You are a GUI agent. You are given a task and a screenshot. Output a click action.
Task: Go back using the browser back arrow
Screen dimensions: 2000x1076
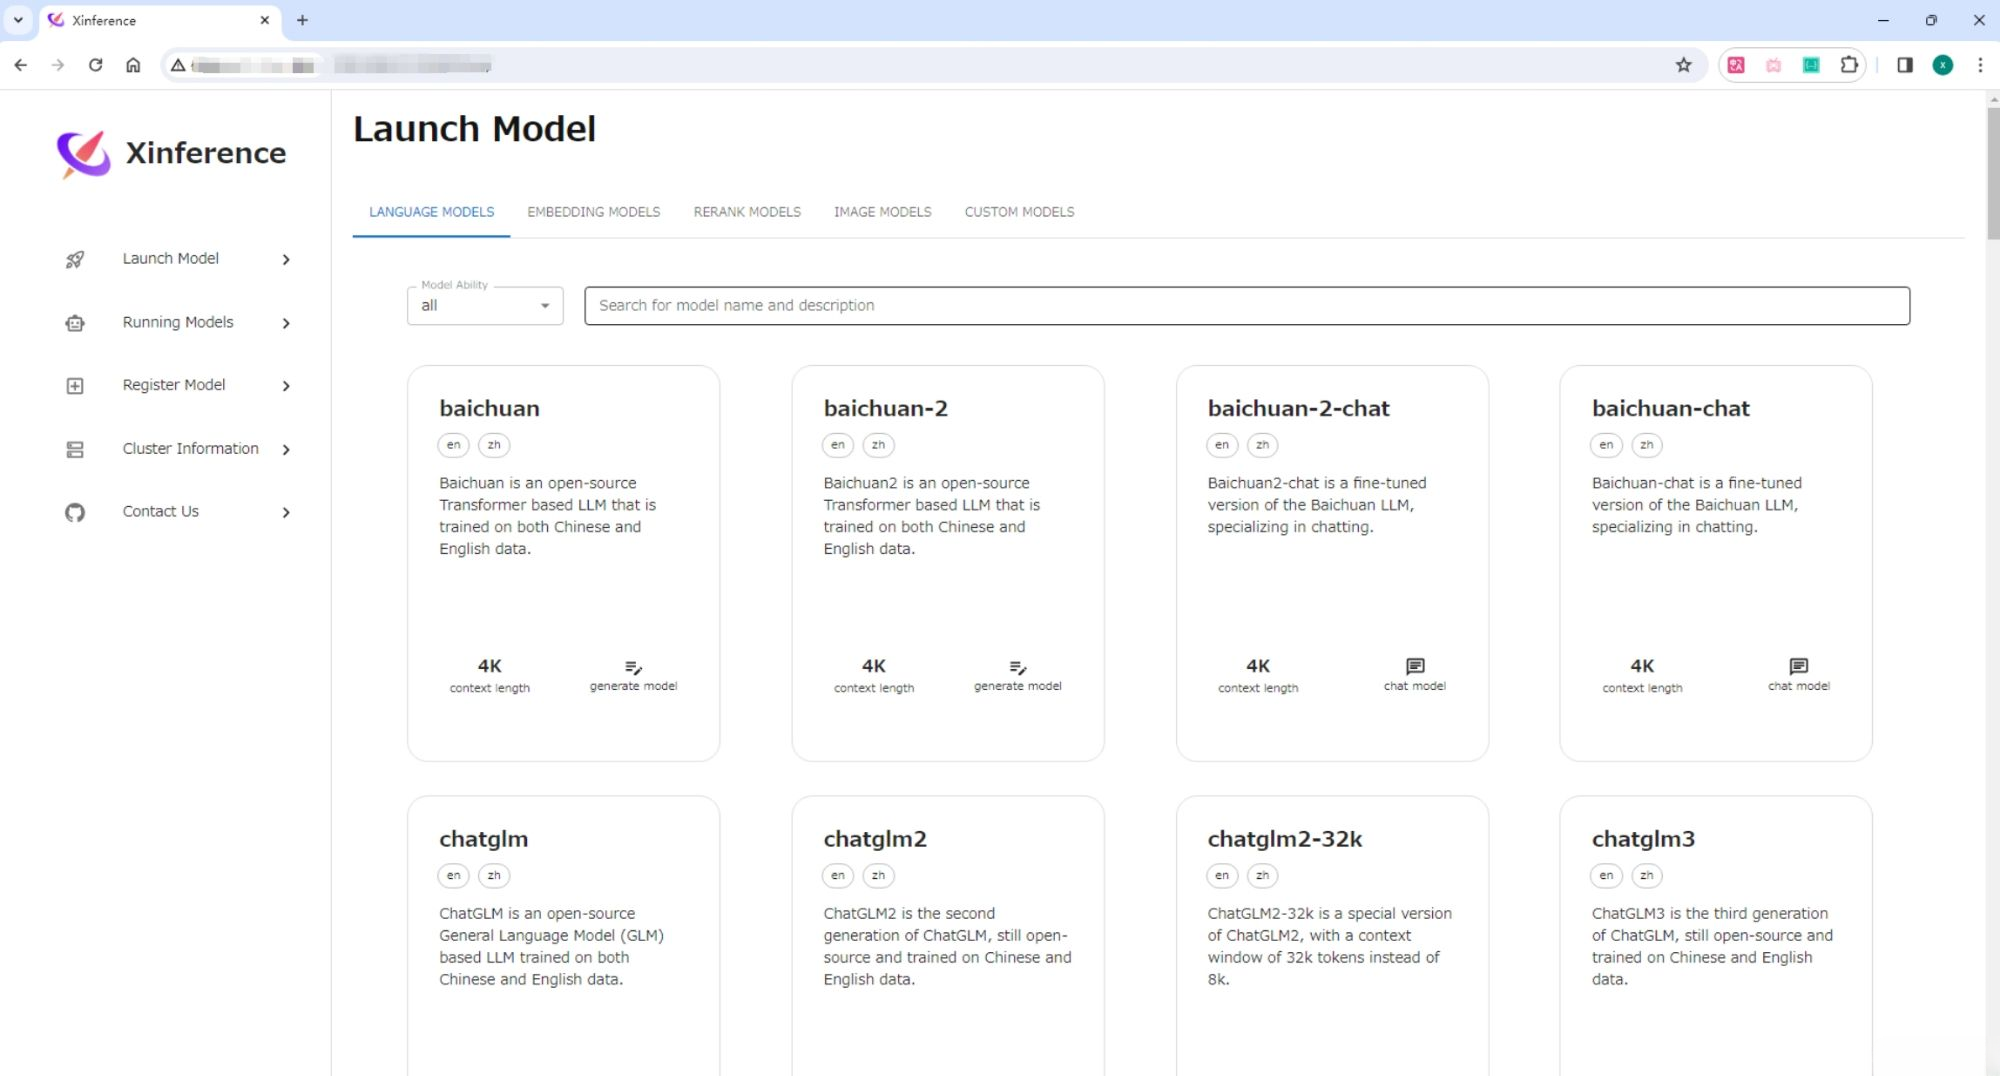point(21,65)
